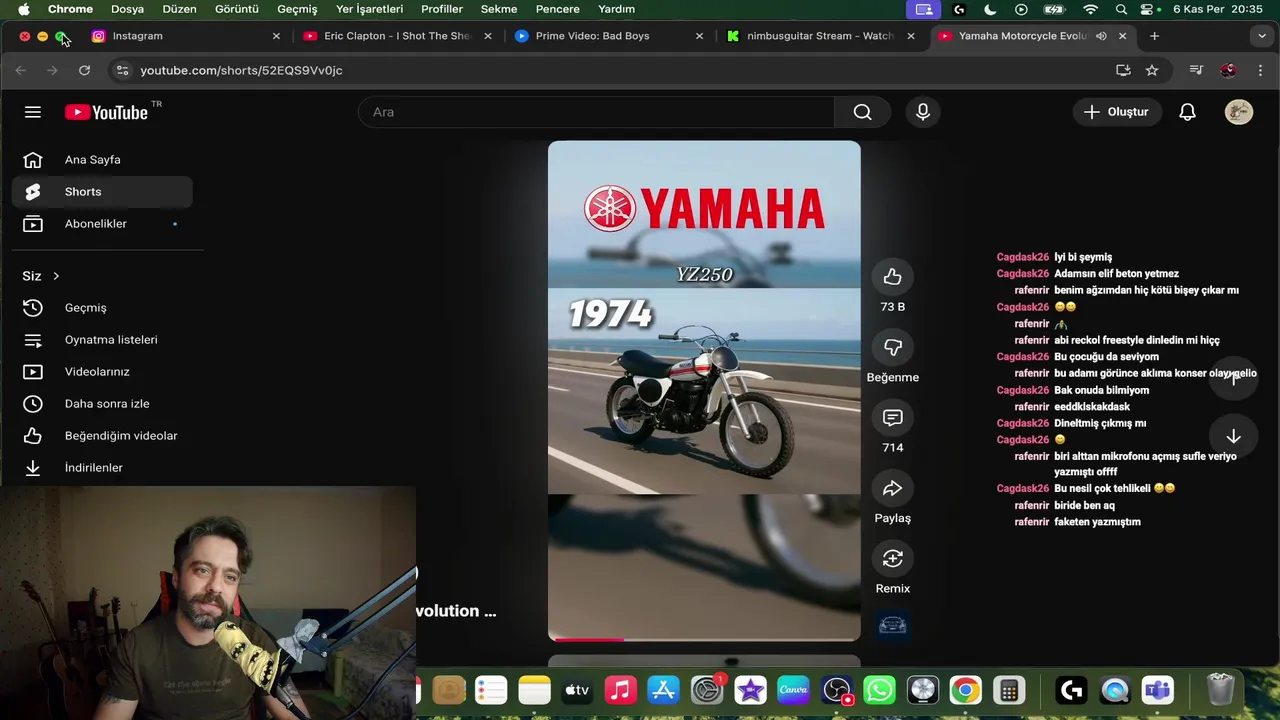Open OBS from the Dock
Image resolution: width=1280 pixels, height=720 pixels.
[x=836, y=690]
